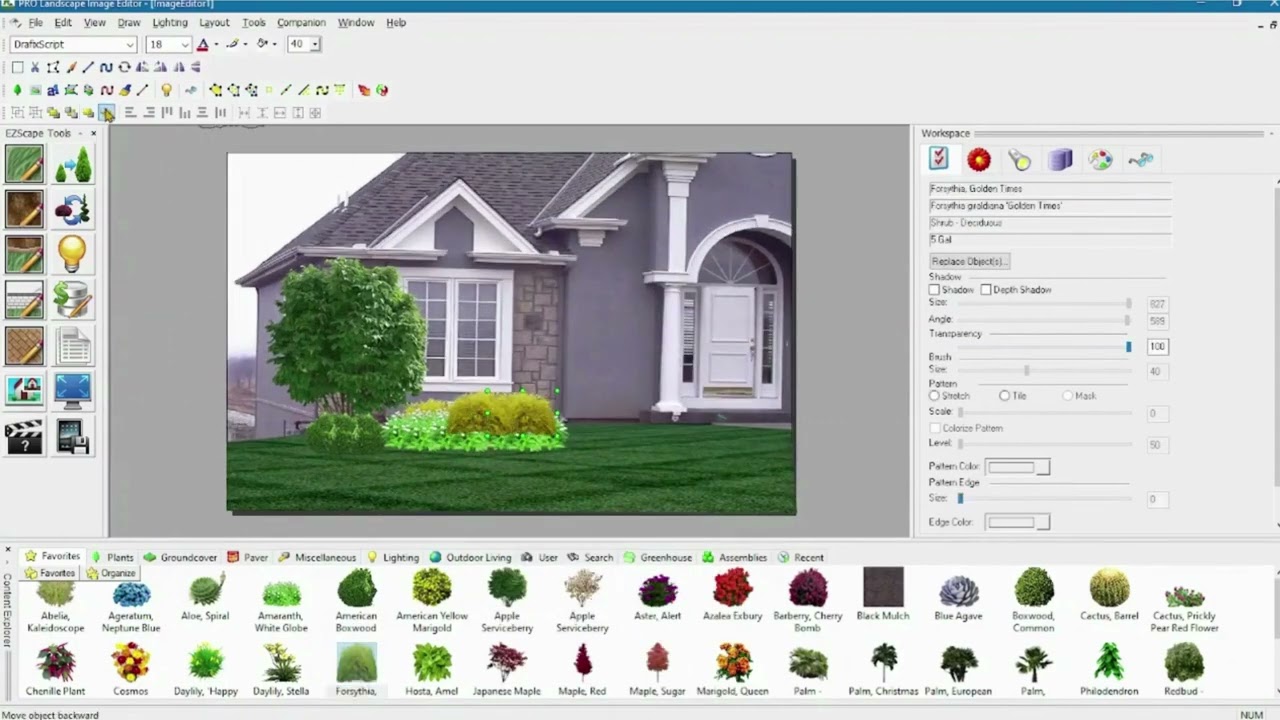
Task: Click the fit-to-screen monitor icon
Action: 72,390
